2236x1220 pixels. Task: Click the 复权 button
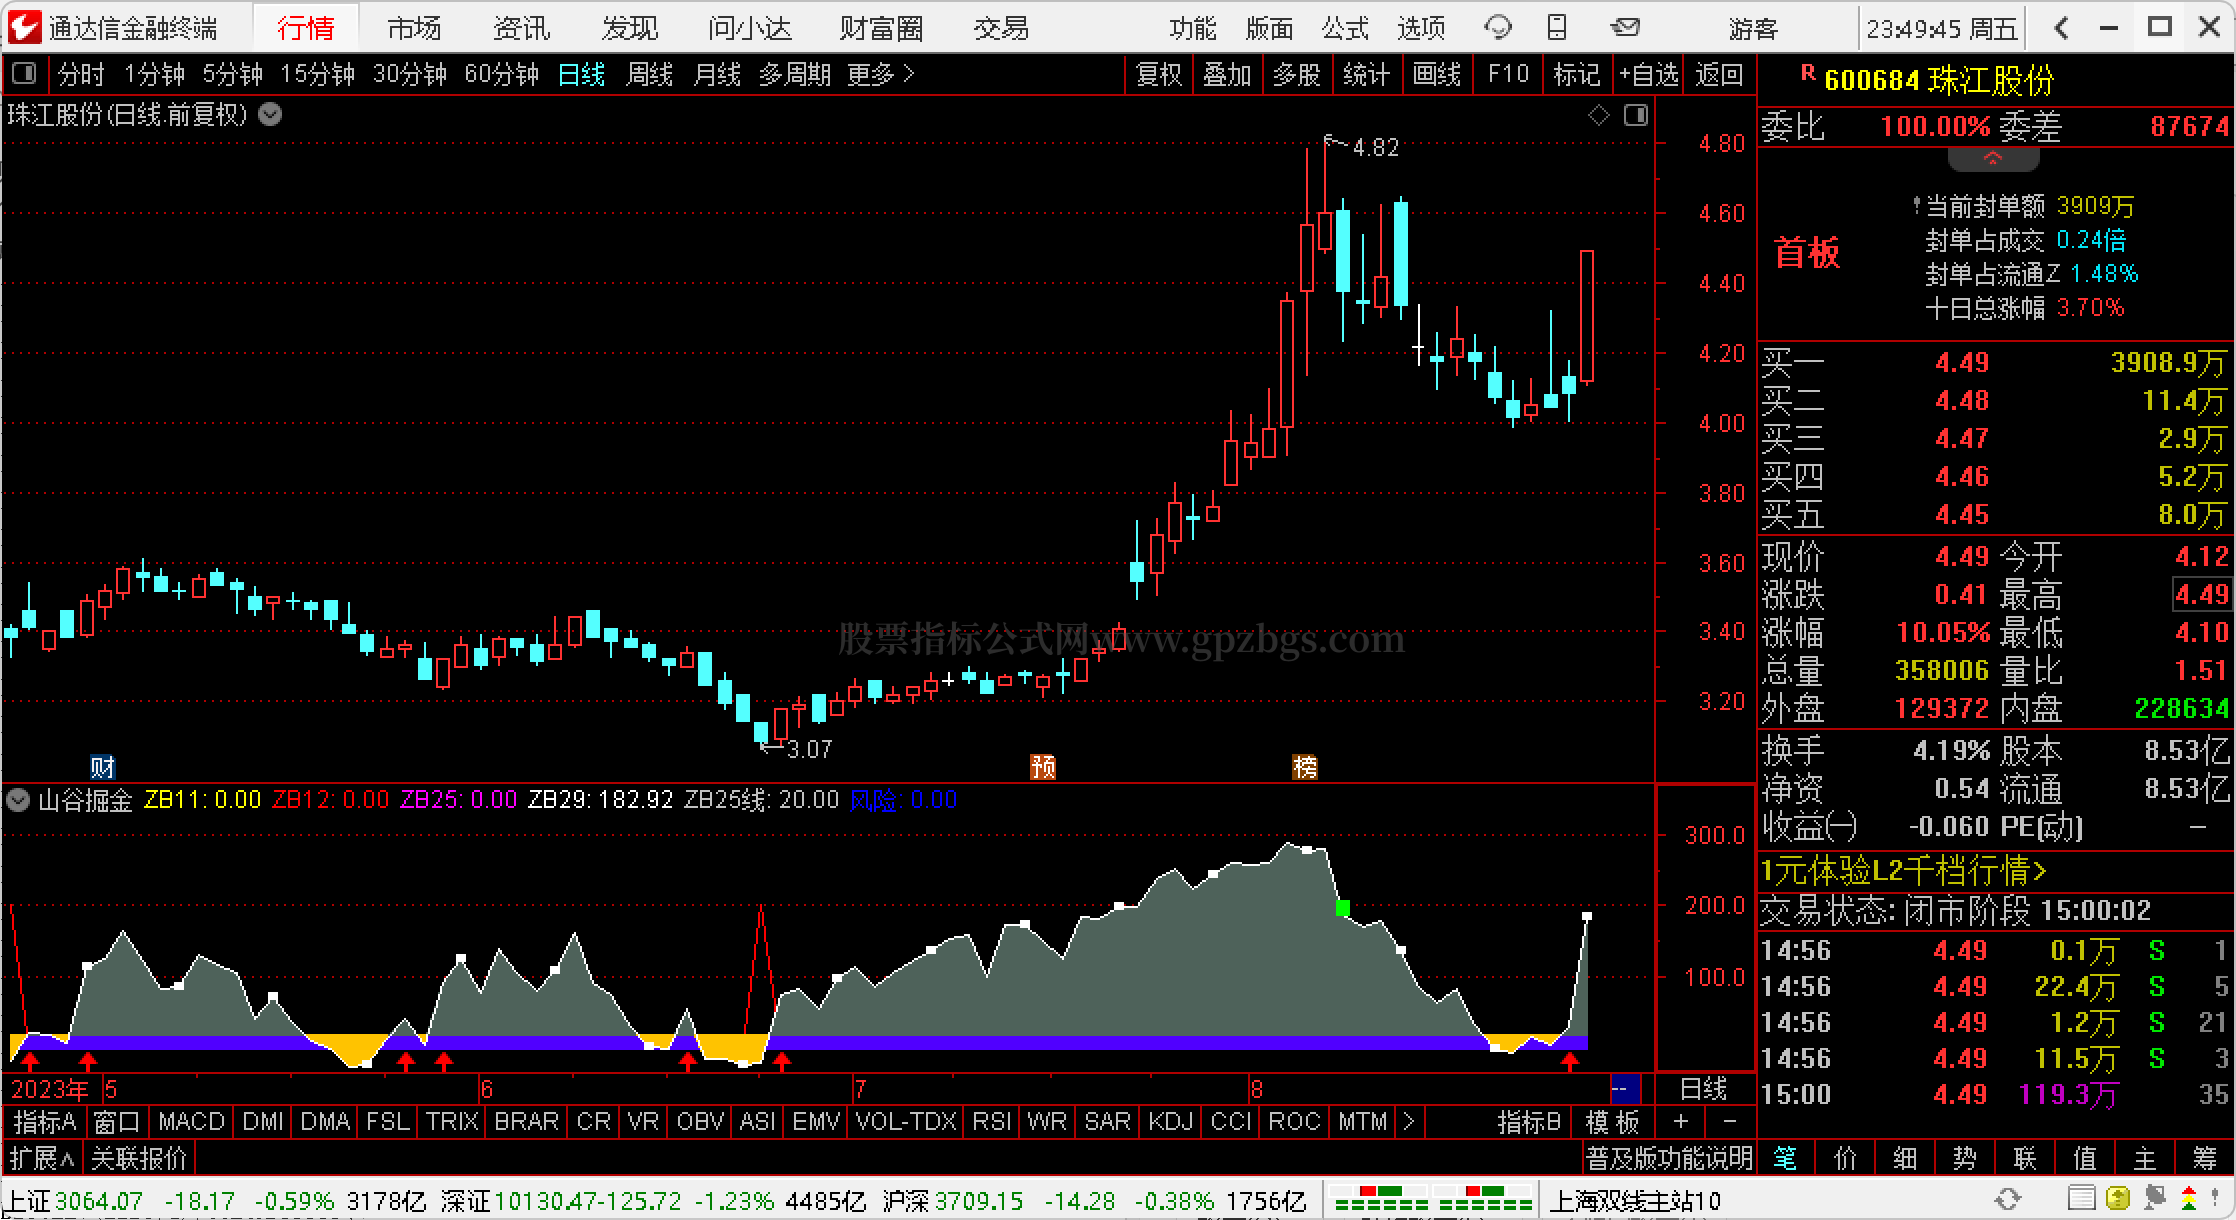(1159, 74)
